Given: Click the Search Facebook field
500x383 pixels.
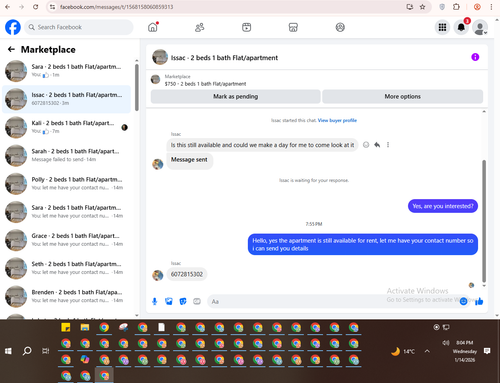Looking at the screenshot, I should point(79,27).
